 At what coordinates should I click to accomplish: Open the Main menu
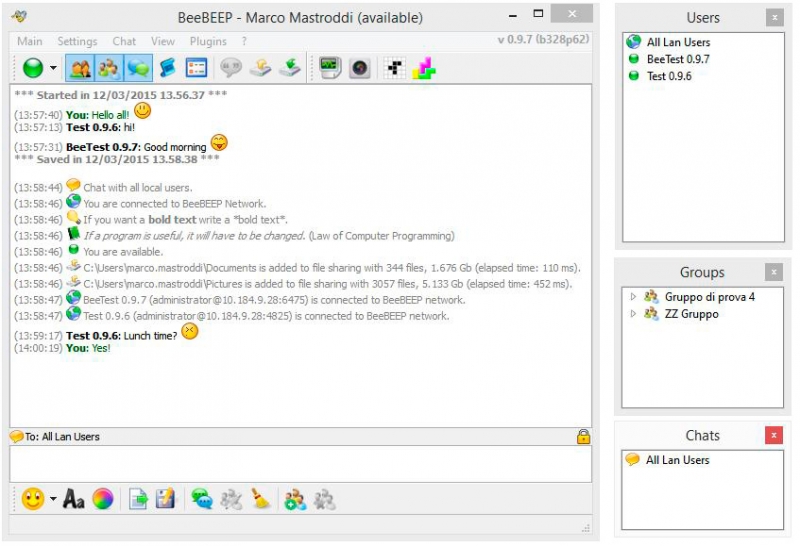click(x=30, y=41)
